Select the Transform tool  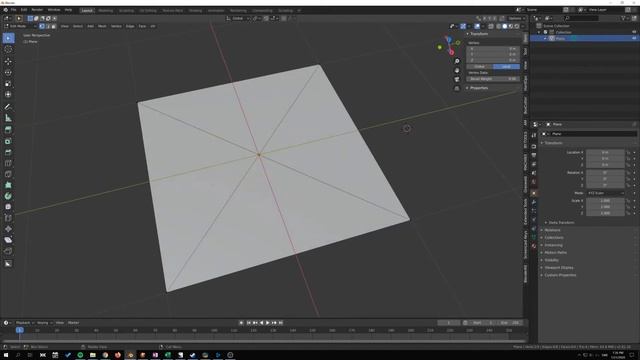tap(8, 95)
